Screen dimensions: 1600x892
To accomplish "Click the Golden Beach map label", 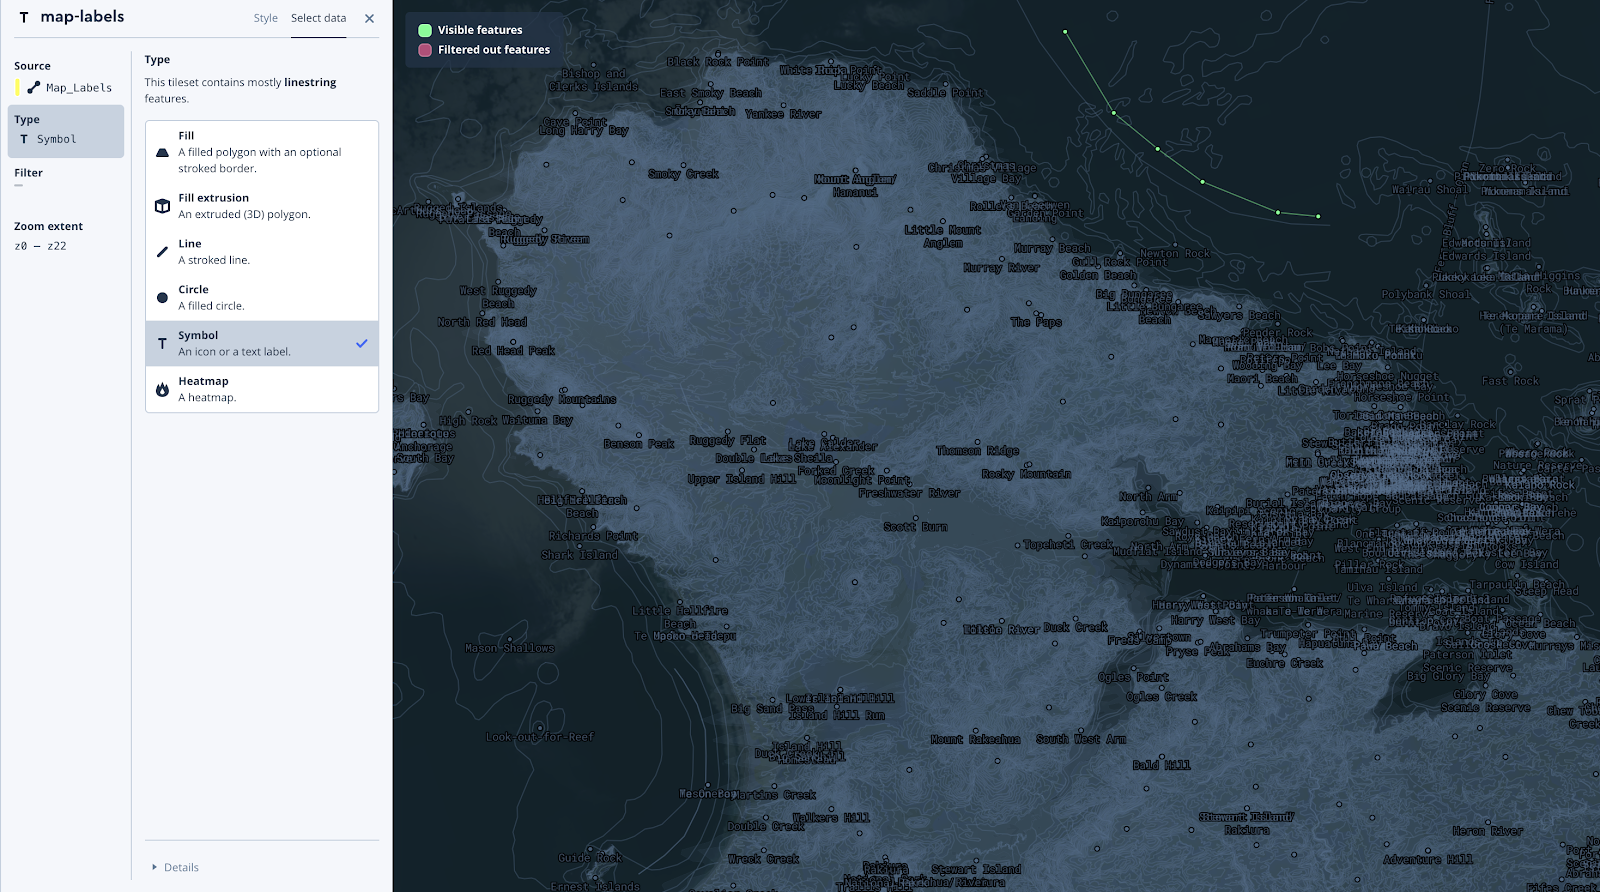I will tap(1098, 275).
